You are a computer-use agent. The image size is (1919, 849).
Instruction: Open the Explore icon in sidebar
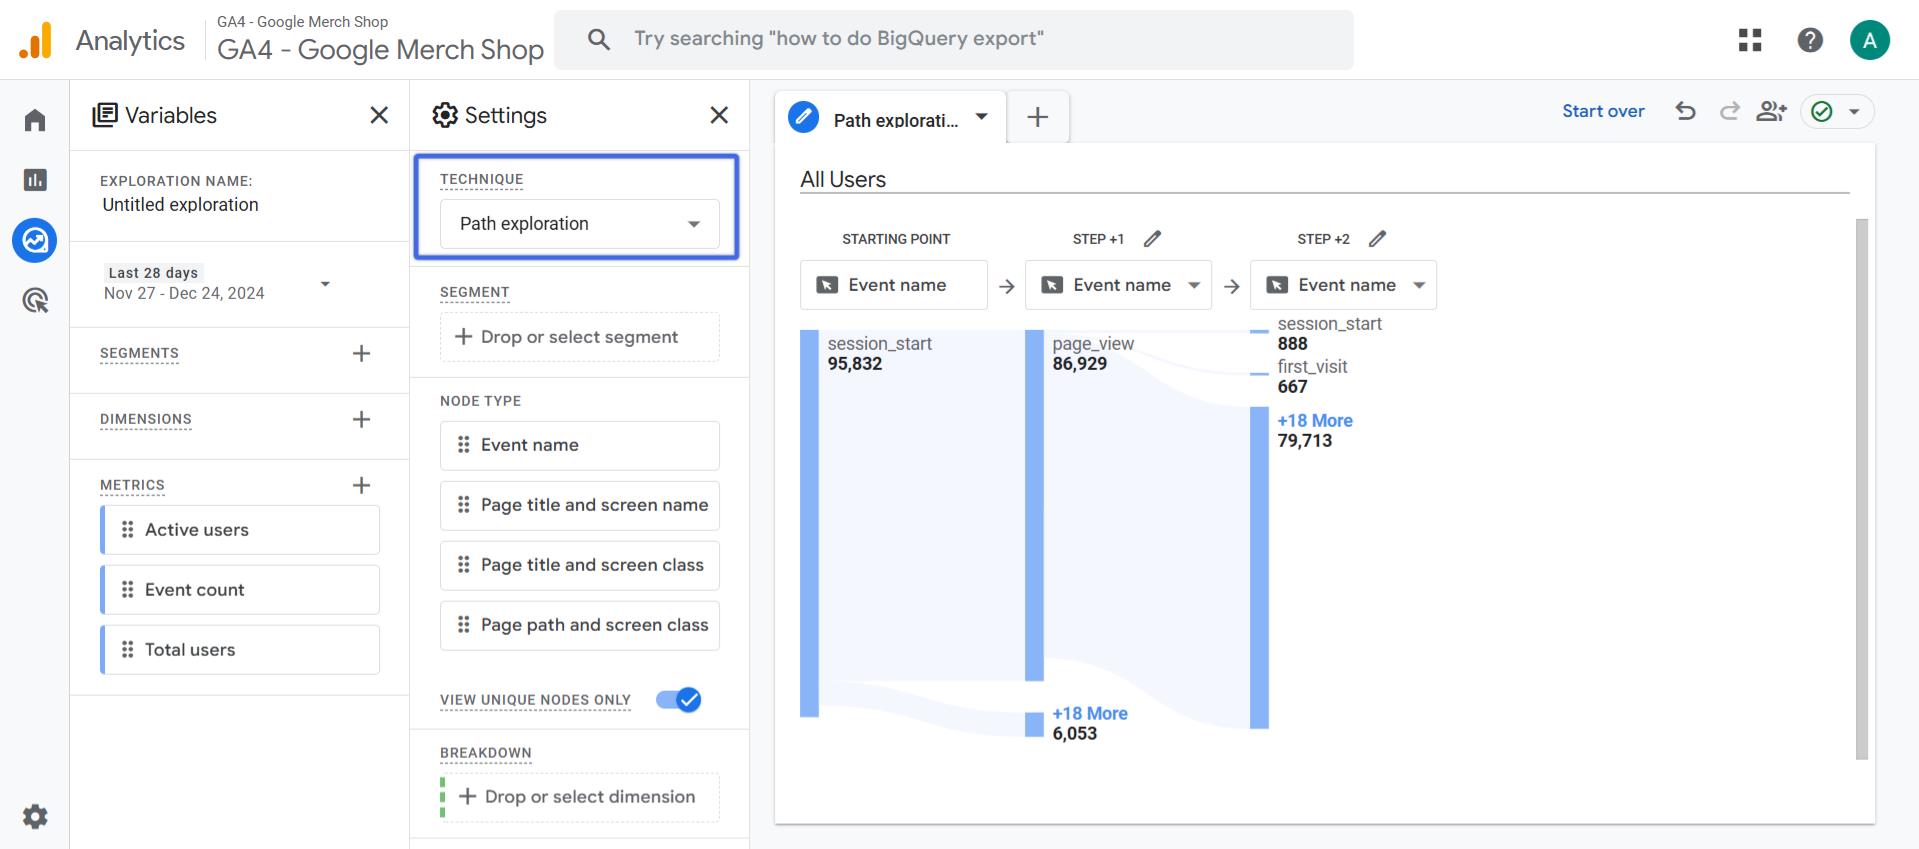tap(35, 240)
